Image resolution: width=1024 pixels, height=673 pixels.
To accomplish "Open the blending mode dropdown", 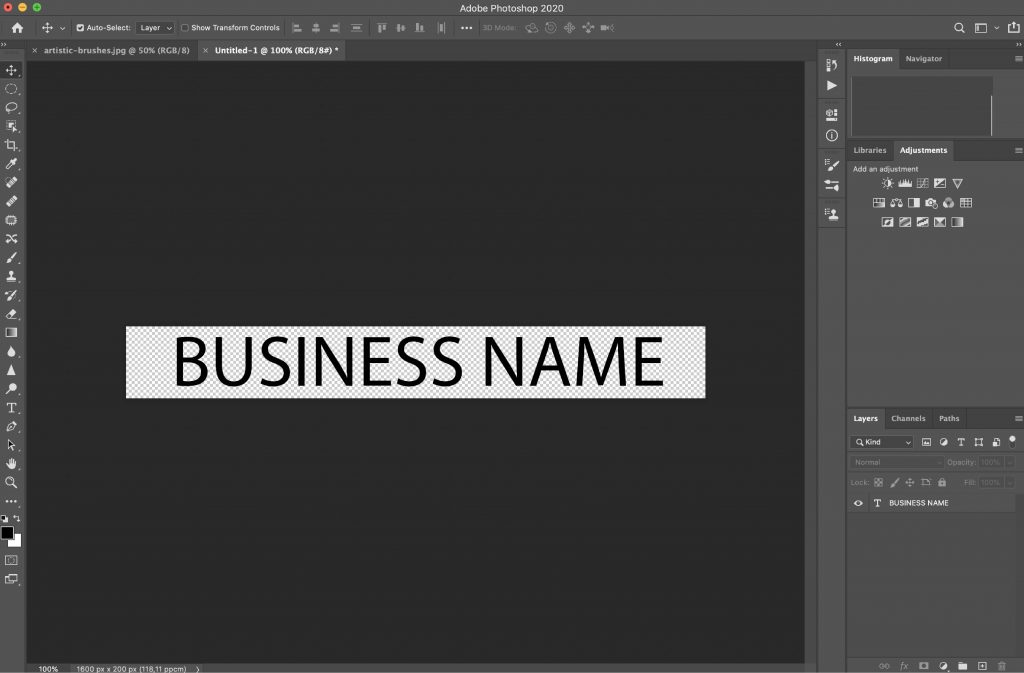I will (893, 462).
